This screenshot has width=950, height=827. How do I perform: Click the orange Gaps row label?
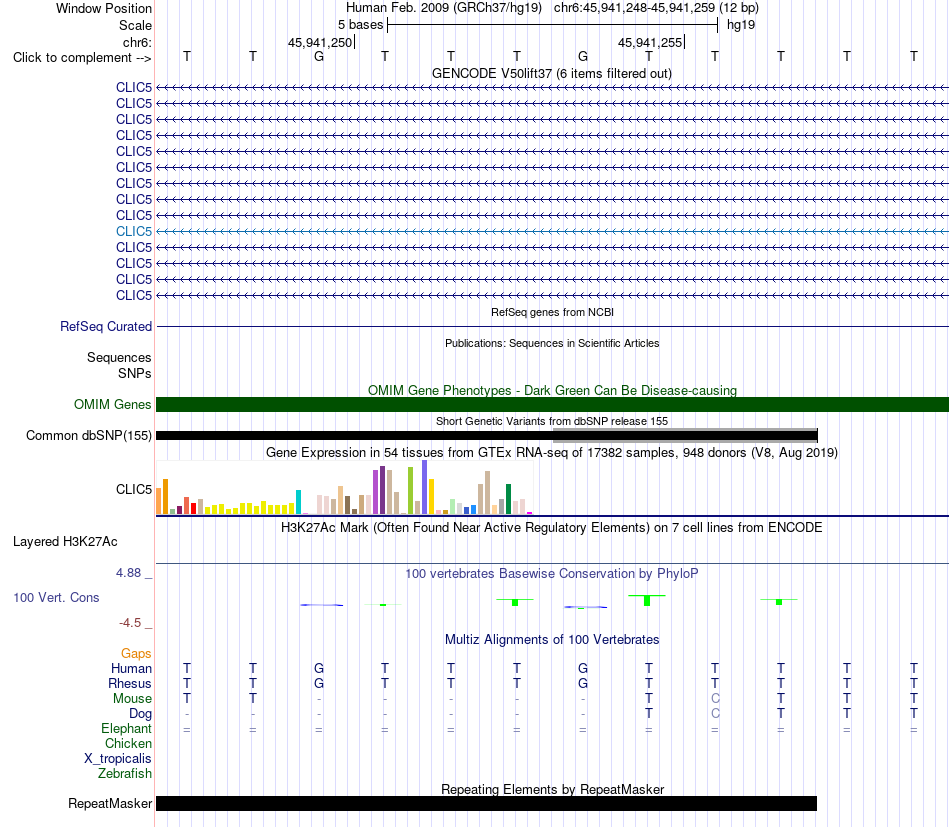[136, 653]
